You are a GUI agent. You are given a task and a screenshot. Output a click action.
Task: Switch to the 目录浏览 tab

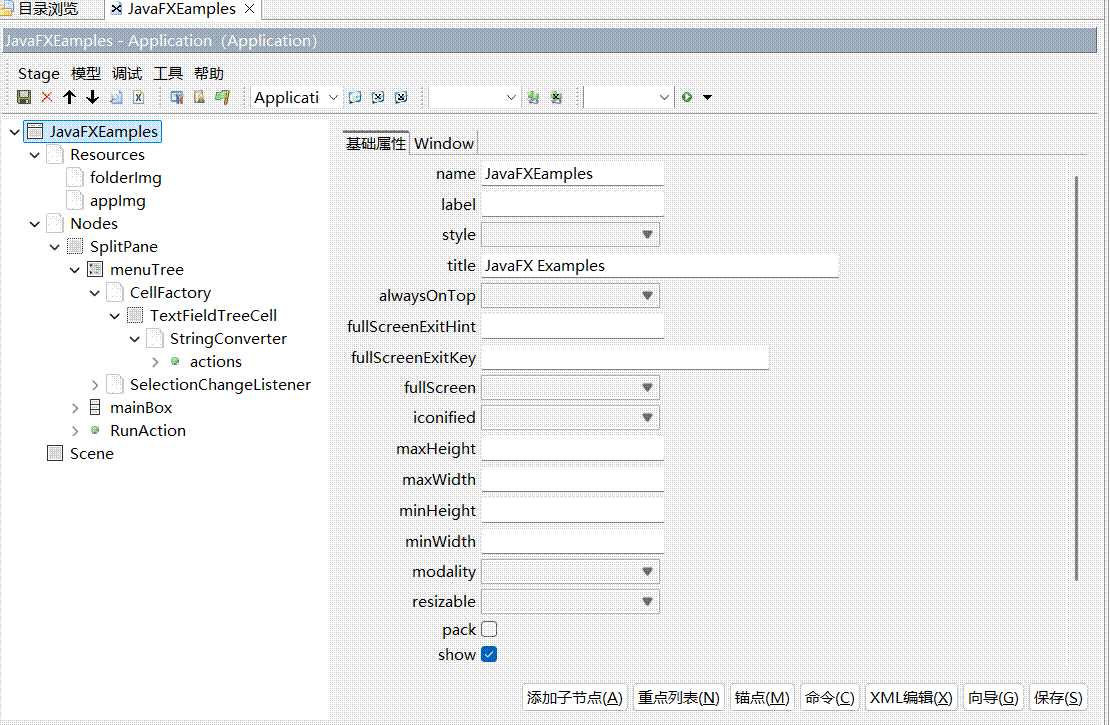(x=47, y=9)
